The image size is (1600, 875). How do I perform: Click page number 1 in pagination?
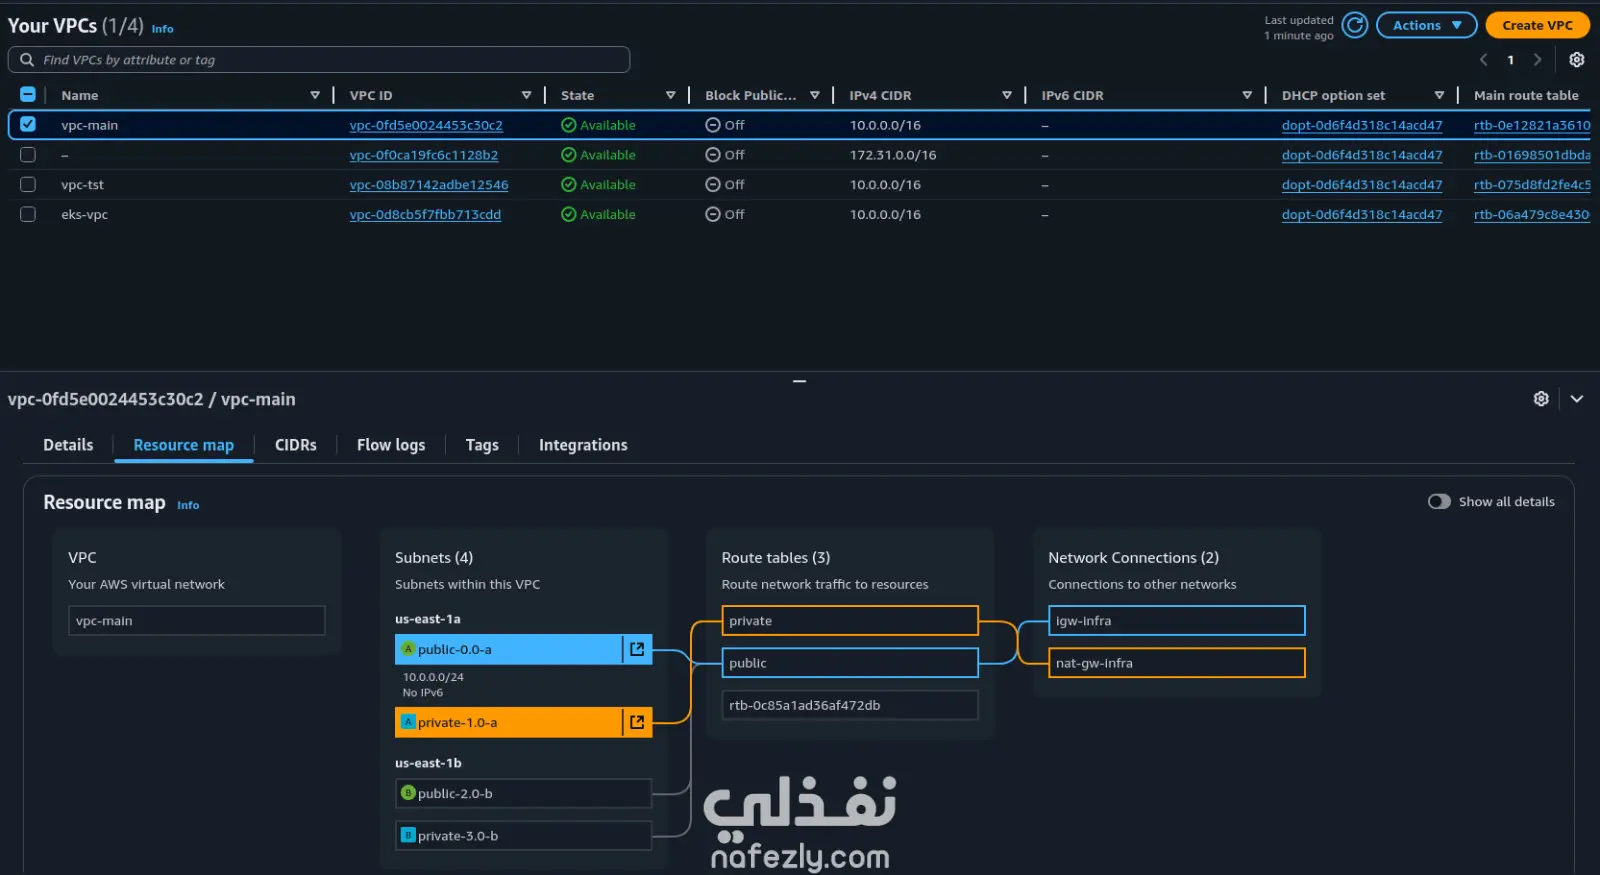click(x=1510, y=60)
